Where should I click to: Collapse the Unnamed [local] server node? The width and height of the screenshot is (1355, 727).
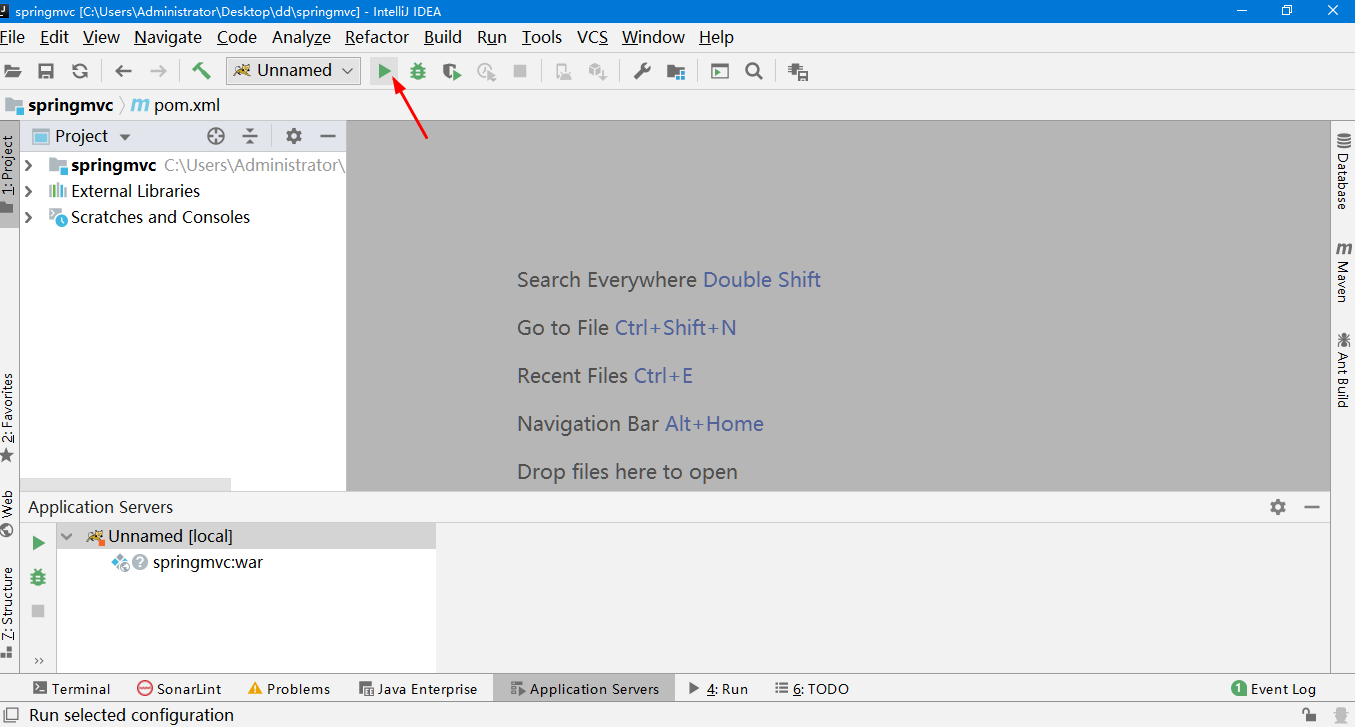67,536
